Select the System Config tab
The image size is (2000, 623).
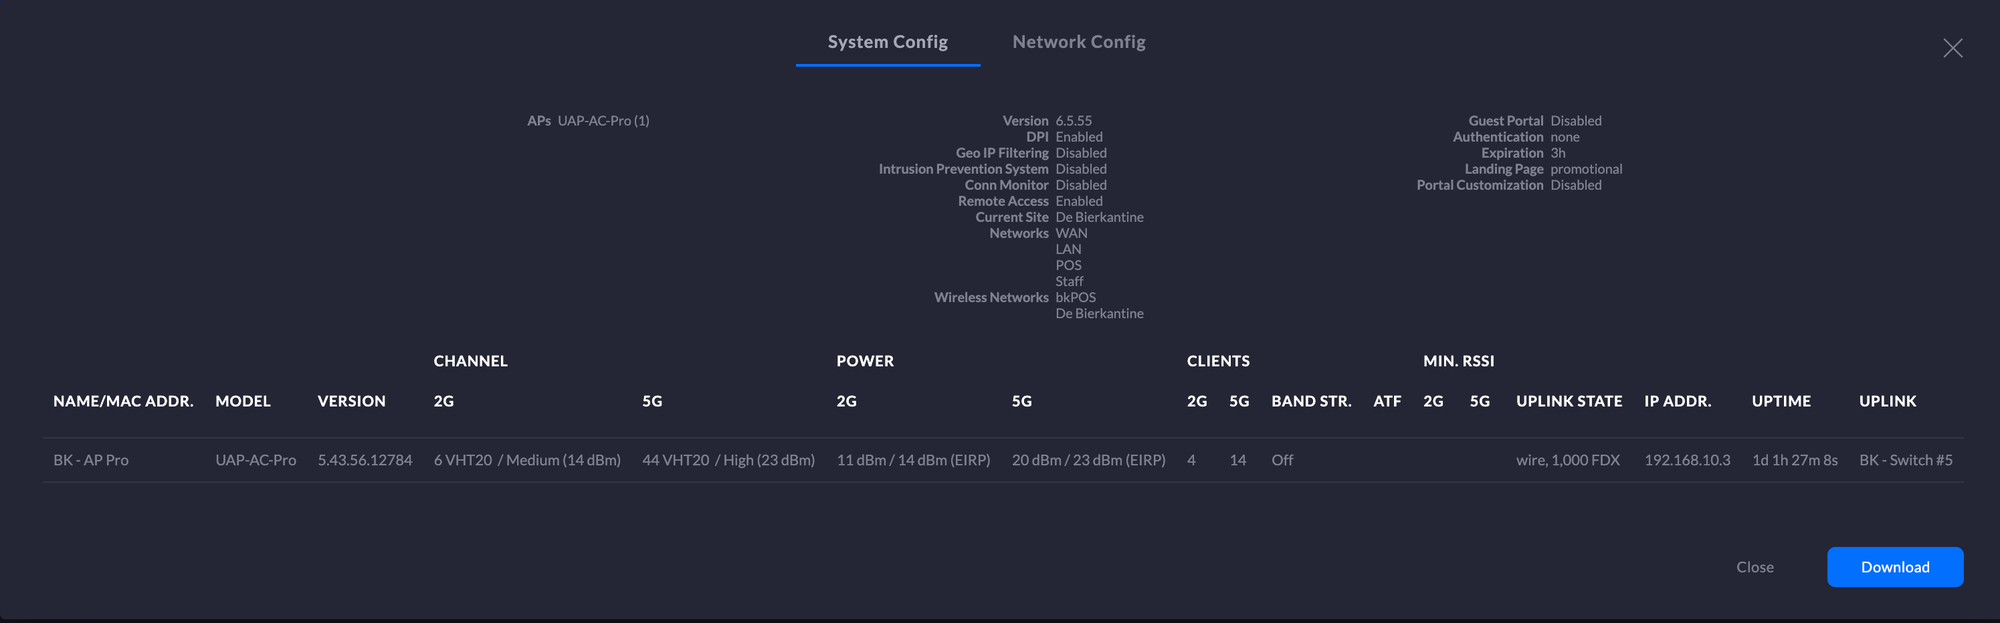pos(887,42)
